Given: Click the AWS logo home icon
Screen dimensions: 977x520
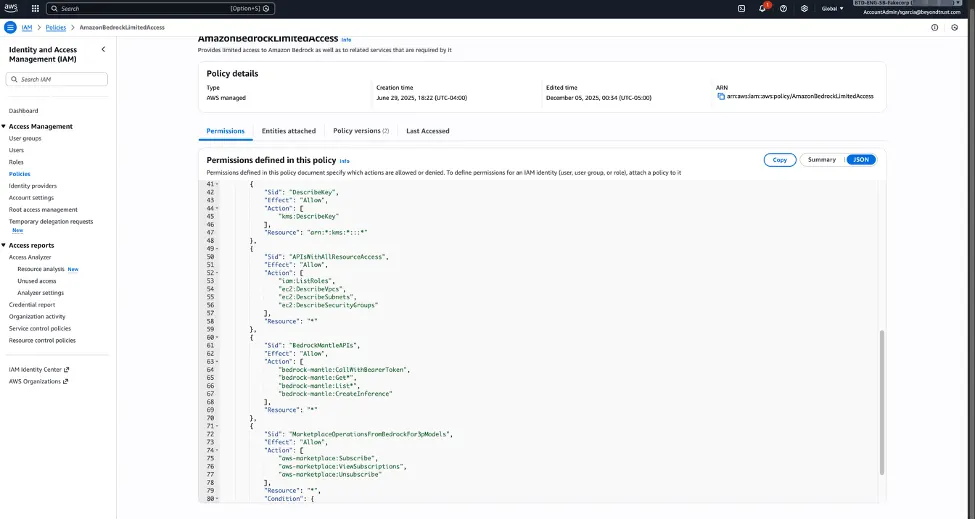Looking at the screenshot, I should click(x=11, y=9).
